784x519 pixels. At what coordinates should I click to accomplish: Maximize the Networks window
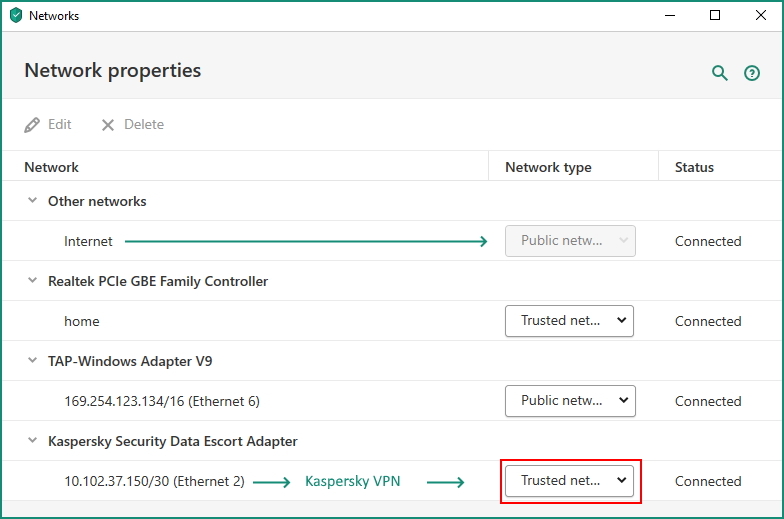715,16
